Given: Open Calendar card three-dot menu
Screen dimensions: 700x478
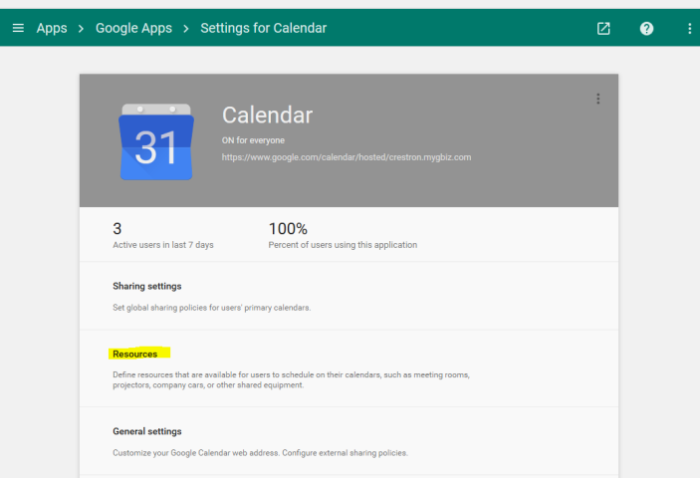Looking at the screenshot, I should point(598,99).
